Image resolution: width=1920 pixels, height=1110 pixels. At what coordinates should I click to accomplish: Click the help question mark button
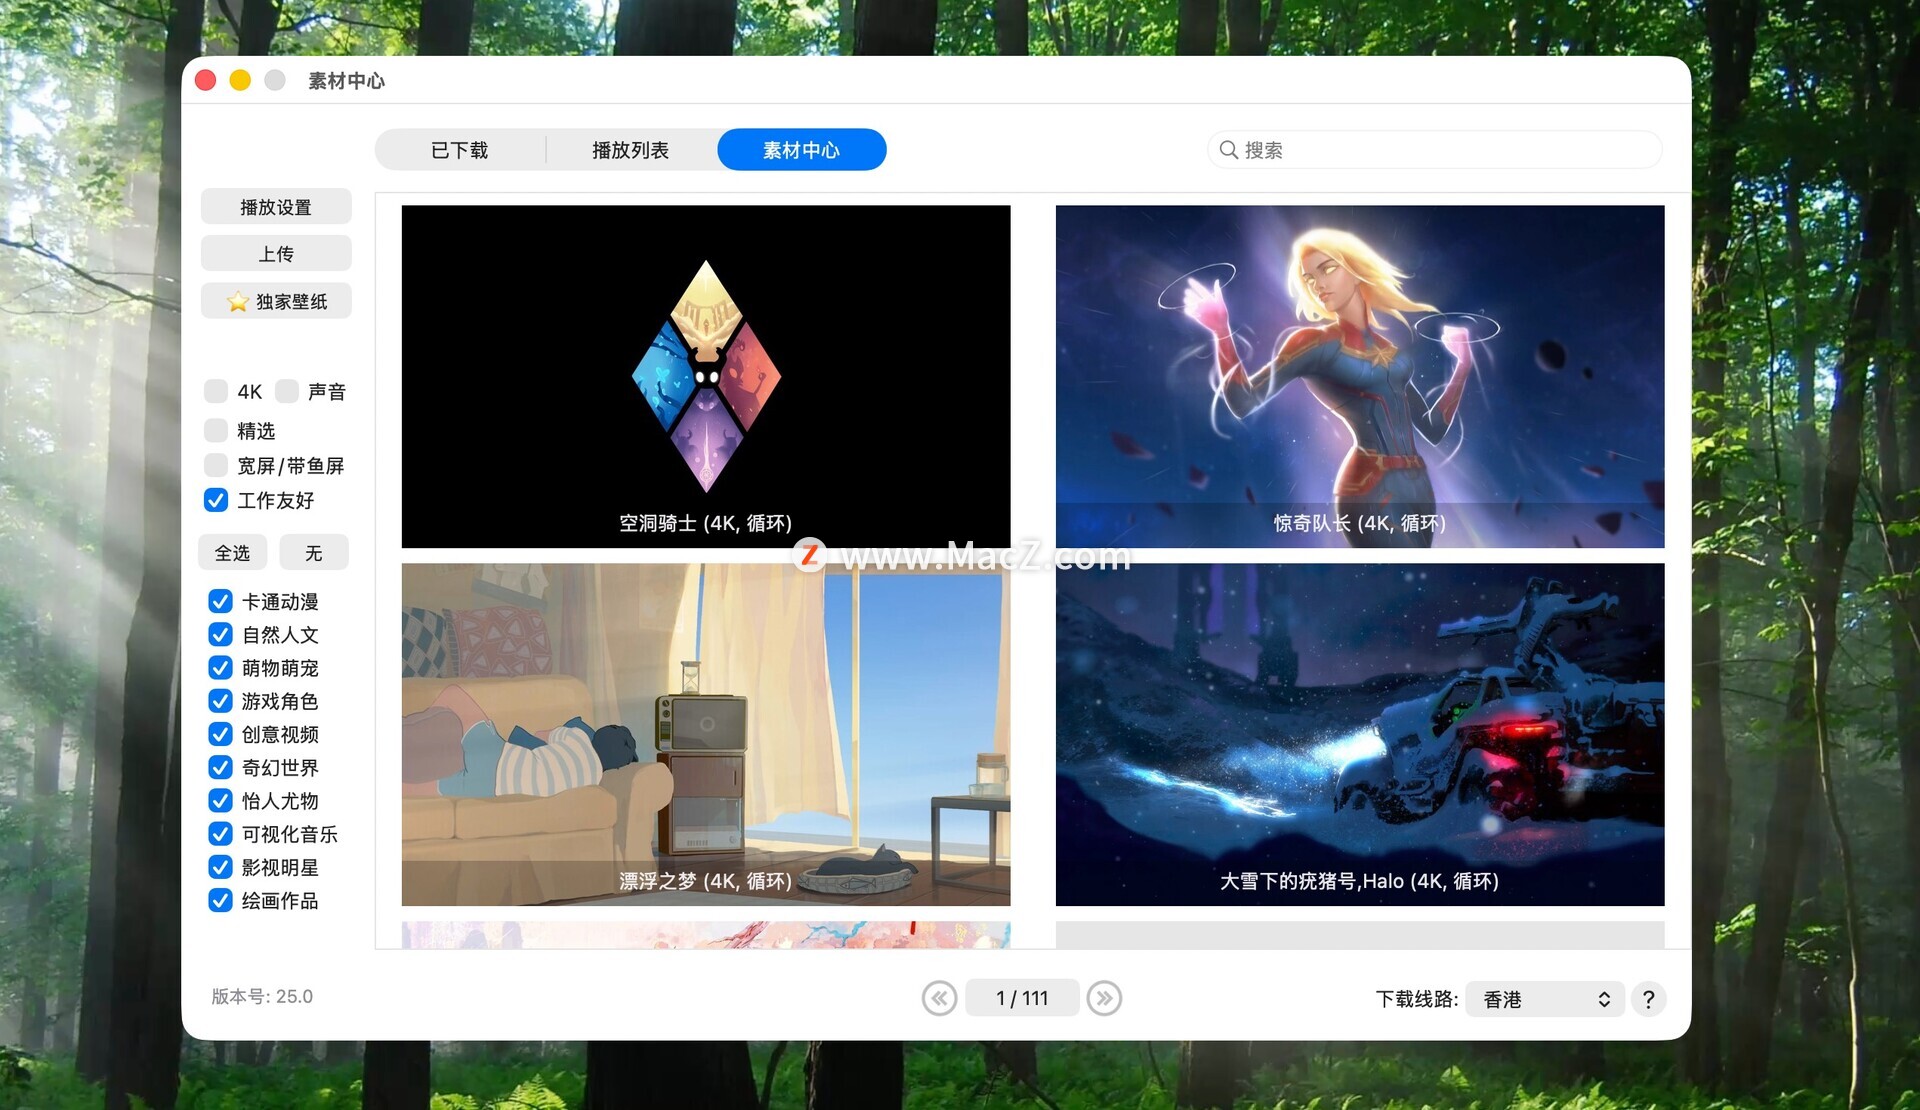(x=1648, y=999)
